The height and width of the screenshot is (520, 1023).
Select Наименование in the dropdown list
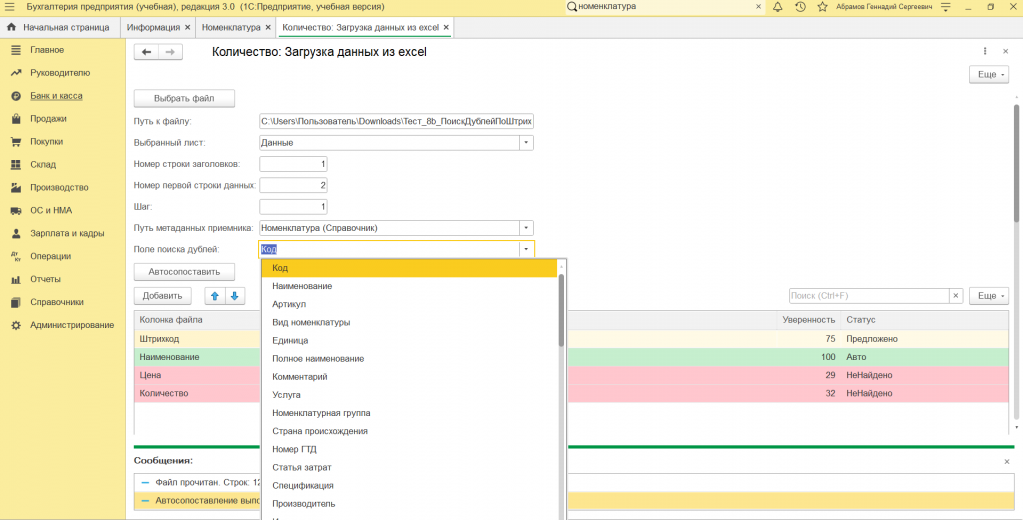[409, 286]
